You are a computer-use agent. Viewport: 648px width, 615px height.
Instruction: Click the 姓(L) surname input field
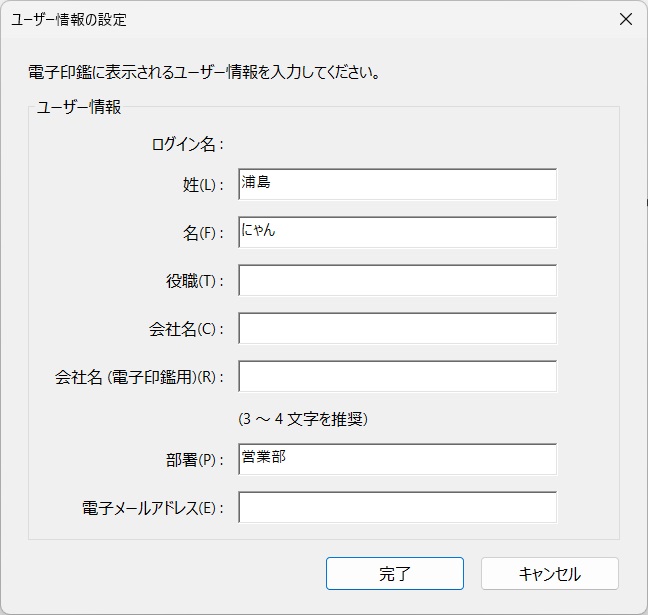(x=397, y=184)
